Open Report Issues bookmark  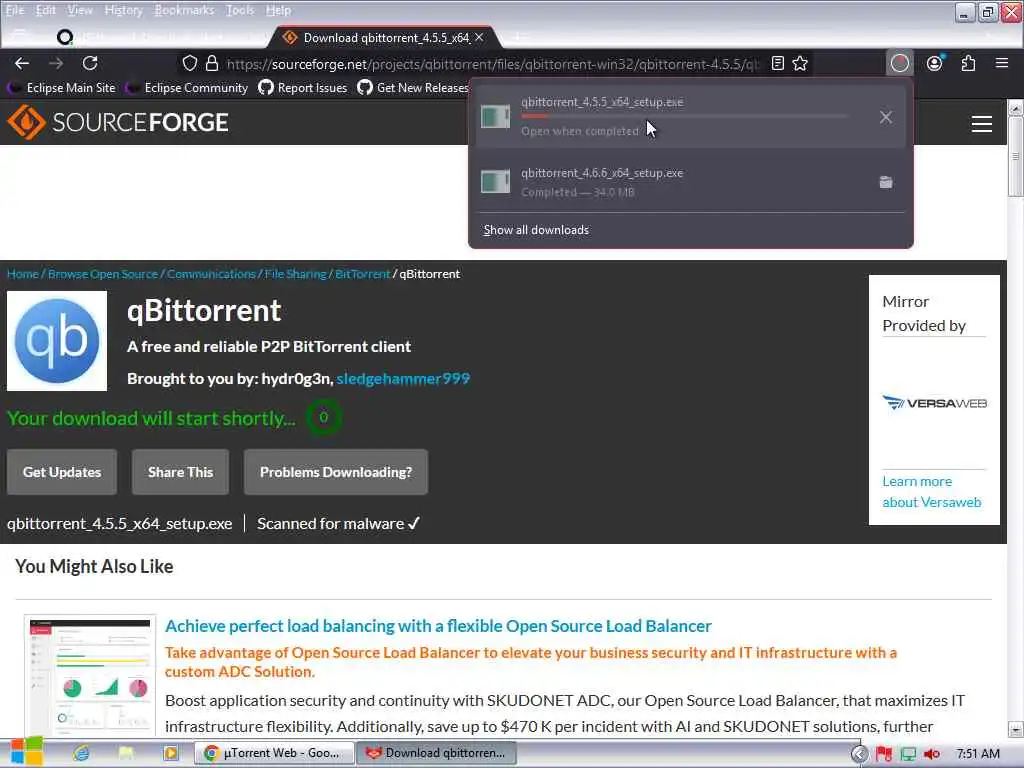(x=302, y=88)
